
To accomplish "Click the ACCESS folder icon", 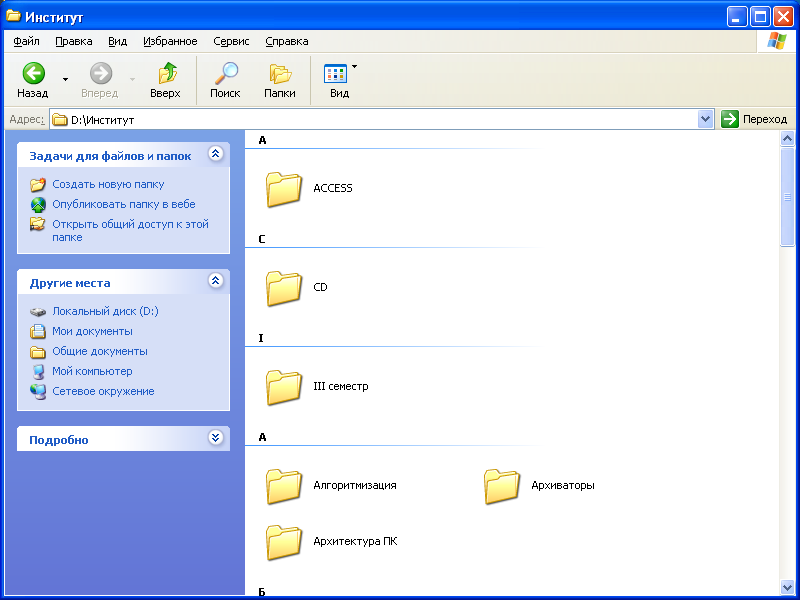I will [x=284, y=189].
